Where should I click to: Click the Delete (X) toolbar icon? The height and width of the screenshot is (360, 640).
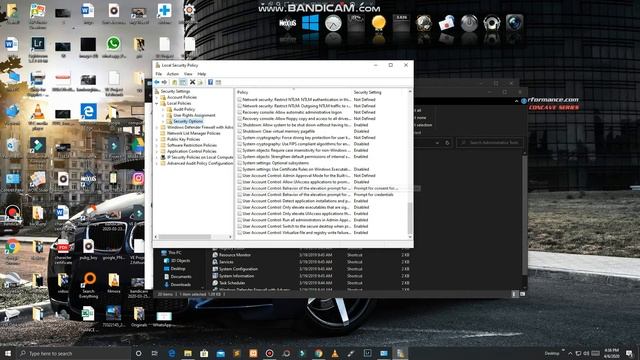click(x=192, y=82)
